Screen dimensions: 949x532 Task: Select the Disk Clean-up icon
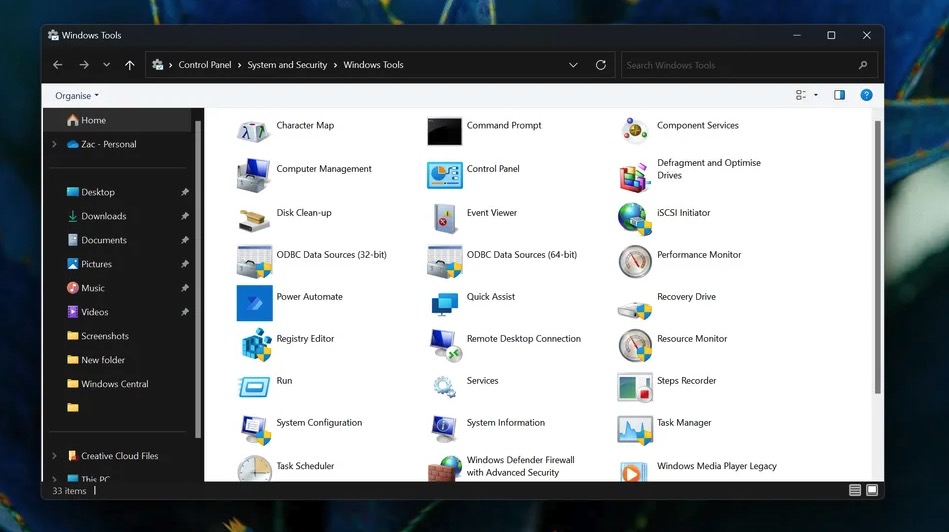pyautogui.click(x=254, y=220)
